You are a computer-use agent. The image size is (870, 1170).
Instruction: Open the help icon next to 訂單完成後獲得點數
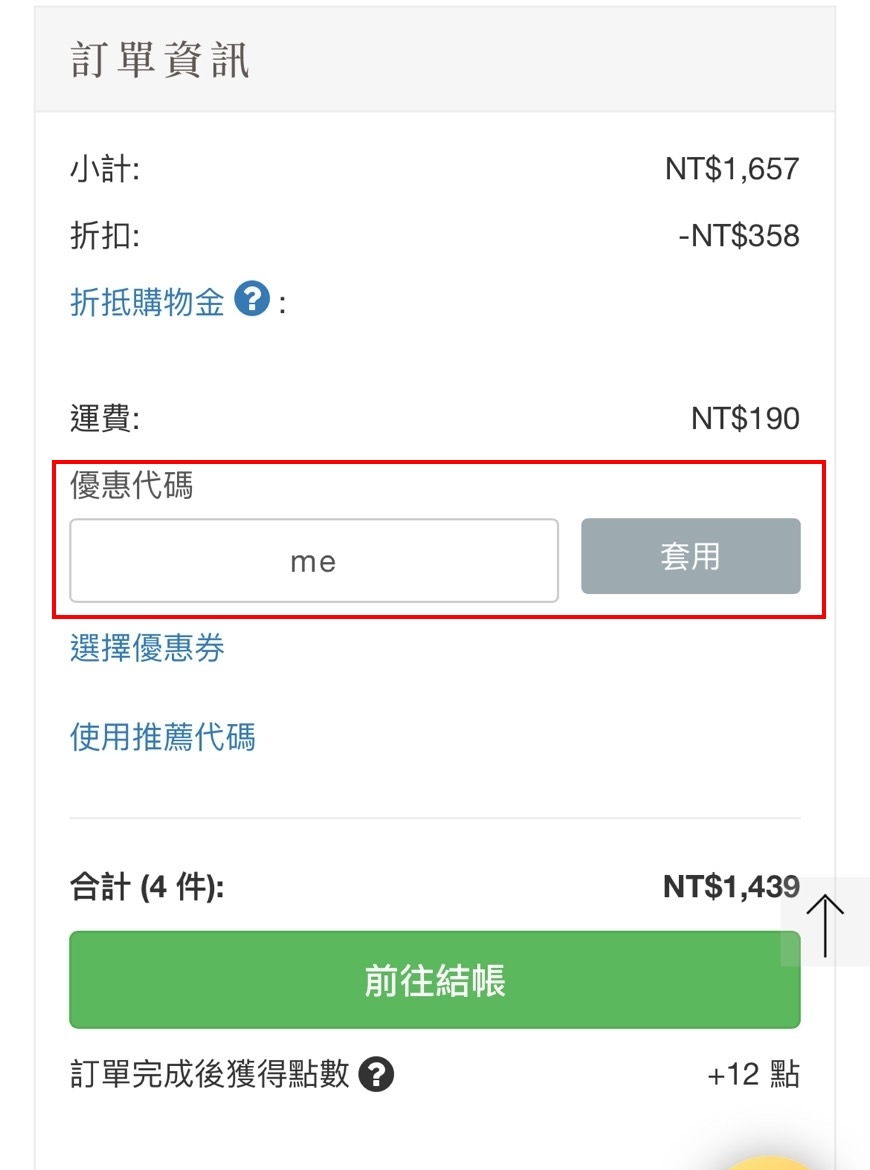click(376, 1075)
